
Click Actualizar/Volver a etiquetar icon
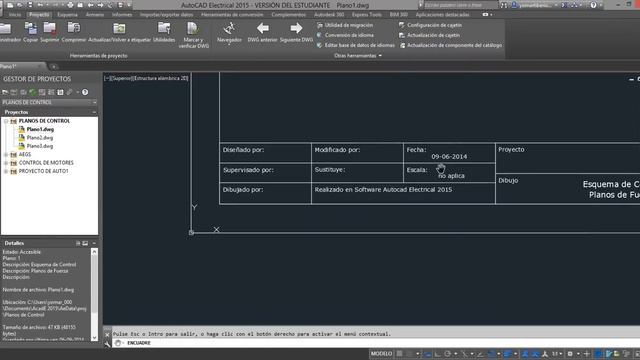119,29
